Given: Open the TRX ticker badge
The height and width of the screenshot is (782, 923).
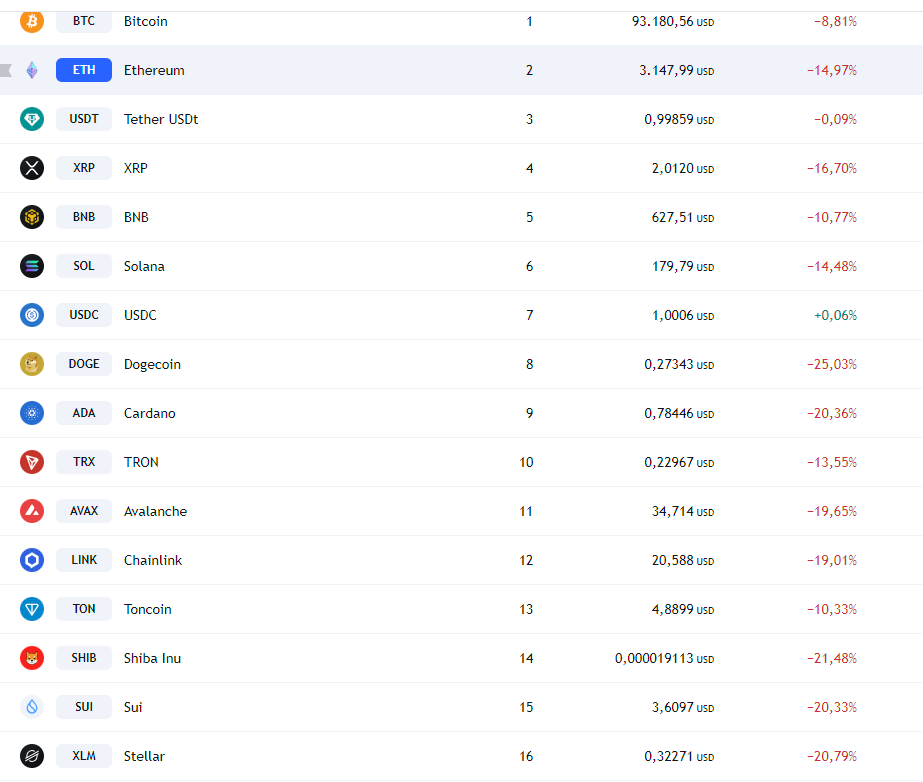Looking at the screenshot, I should (84, 462).
